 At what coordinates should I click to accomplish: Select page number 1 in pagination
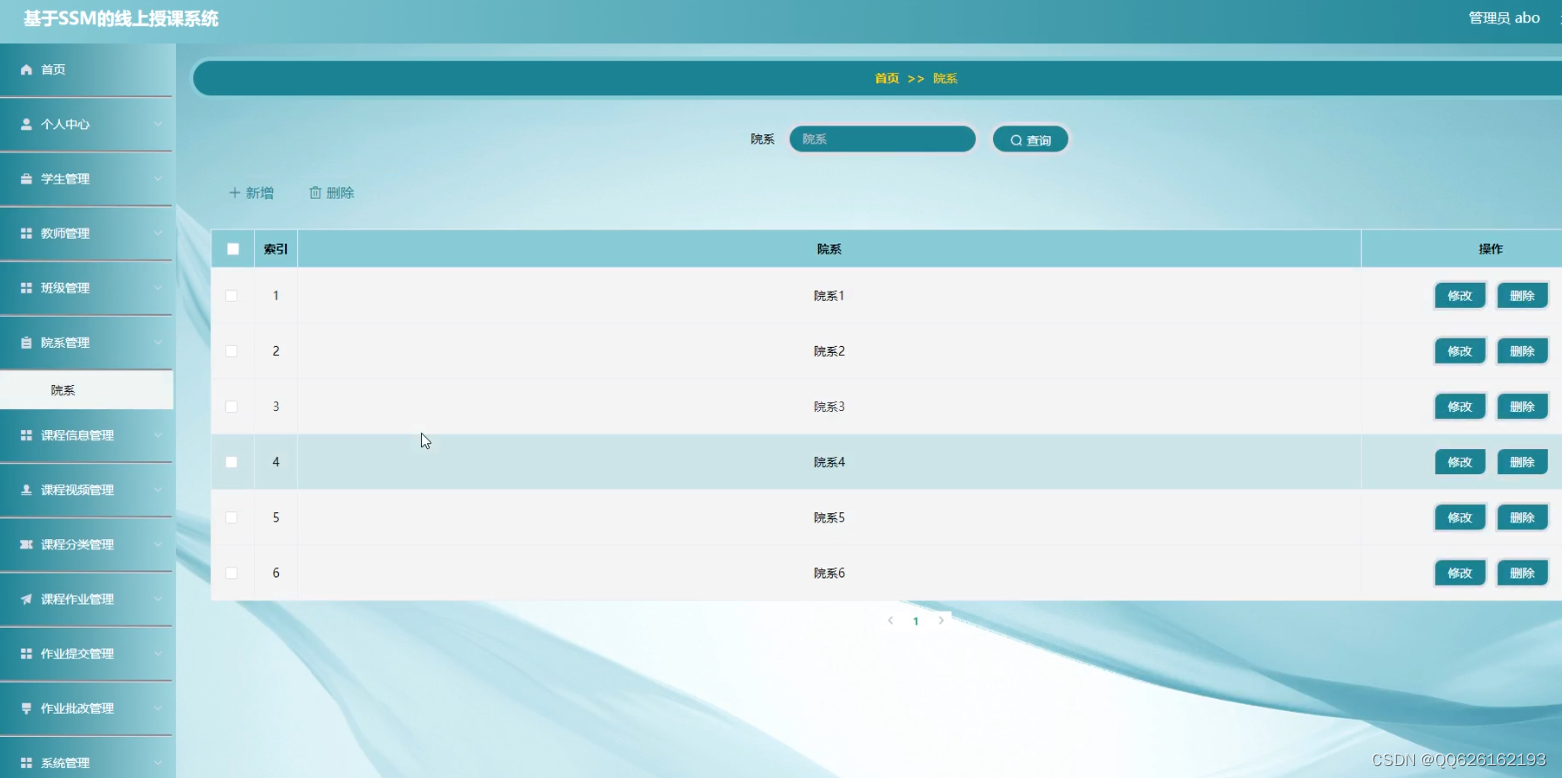(915, 621)
